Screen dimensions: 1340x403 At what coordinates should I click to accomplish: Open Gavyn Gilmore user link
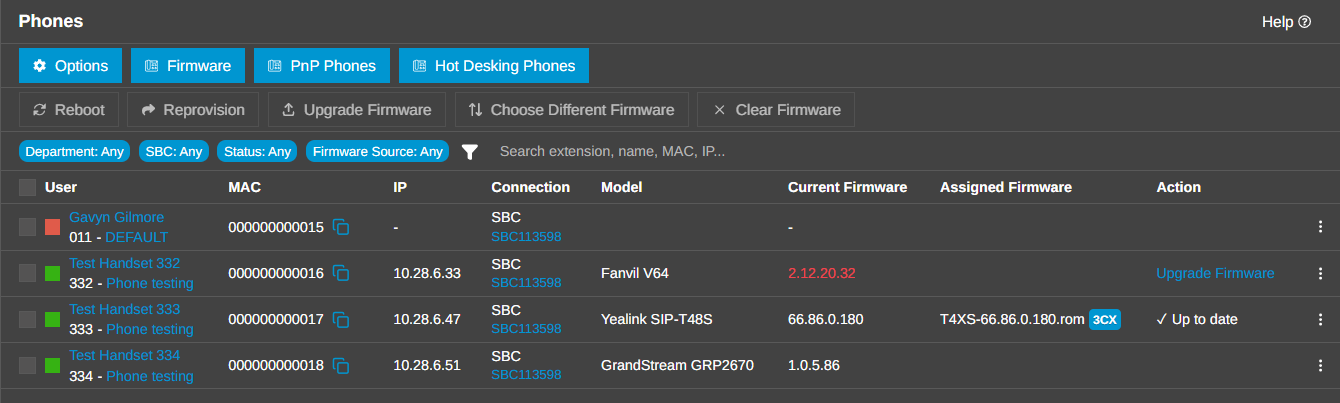coord(116,217)
